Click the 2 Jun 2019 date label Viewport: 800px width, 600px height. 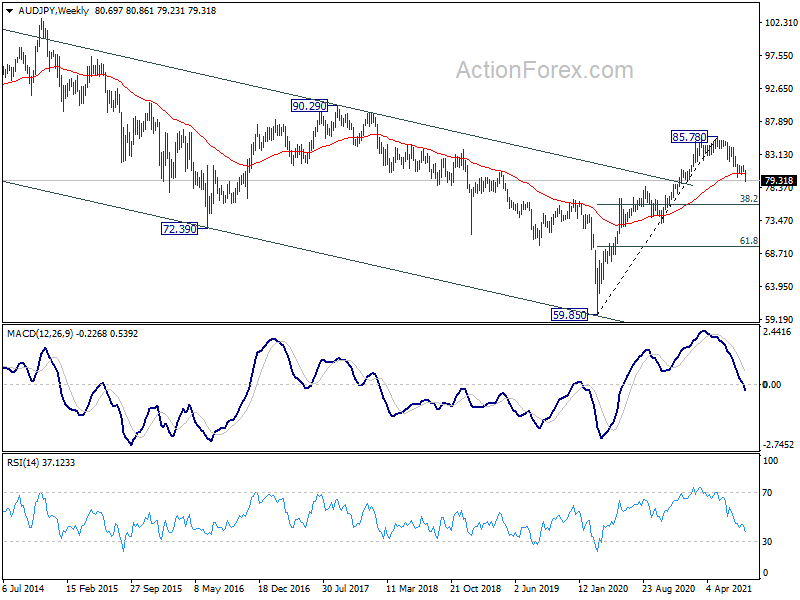pos(537,589)
